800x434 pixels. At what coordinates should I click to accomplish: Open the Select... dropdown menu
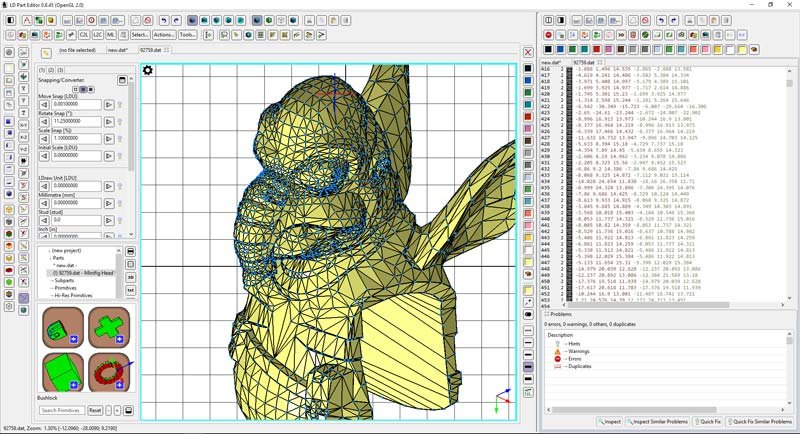[x=140, y=35]
